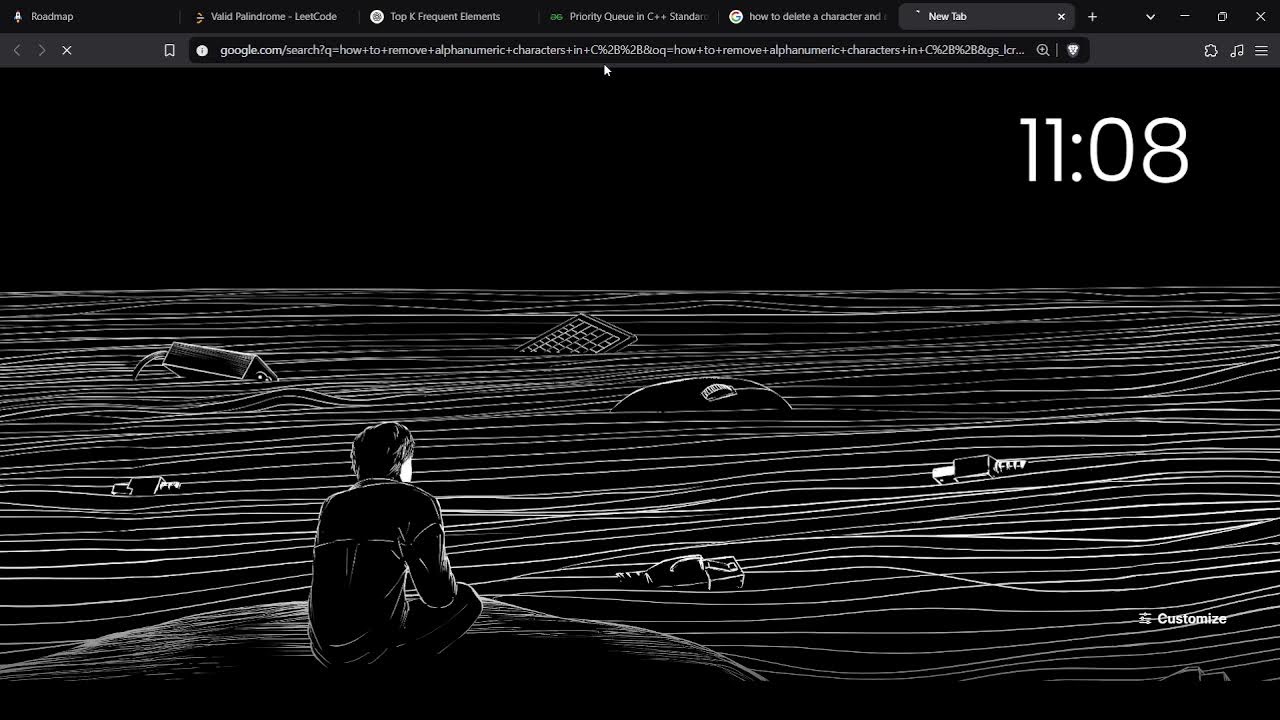Select the New Tab tab
Viewport: 1280px width, 720px height.
[x=987, y=16]
